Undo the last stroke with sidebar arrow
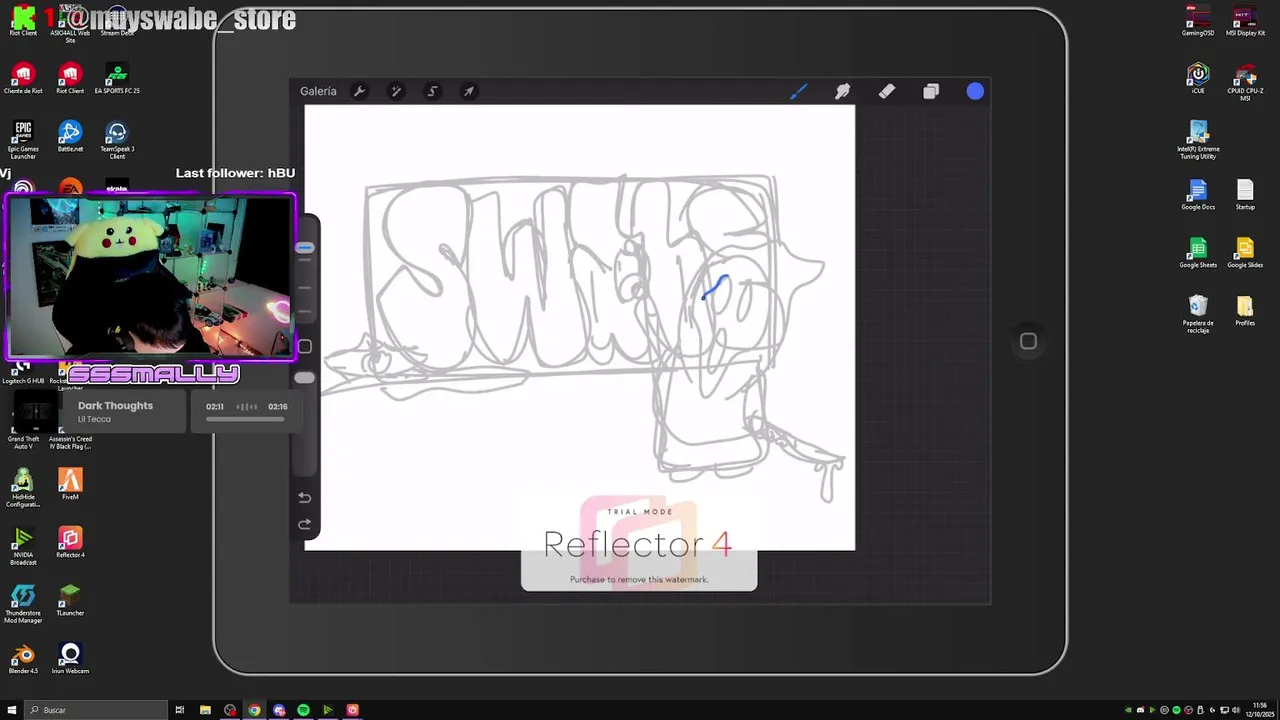 click(x=305, y=497)
